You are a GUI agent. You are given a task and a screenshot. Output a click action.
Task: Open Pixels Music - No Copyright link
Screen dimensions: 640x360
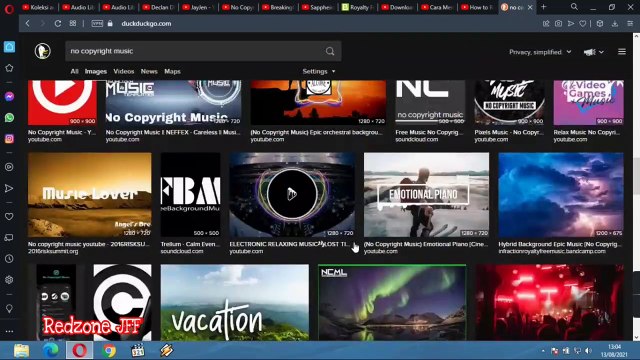click(x=509, y=132)
